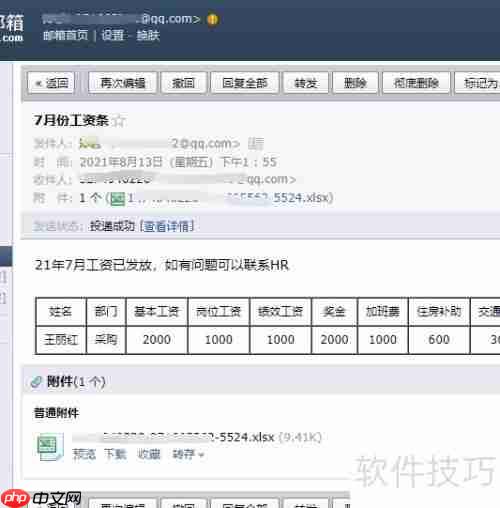Select the 基本工资 header cell
Screen dimensions: 500x508
point(157,312)
